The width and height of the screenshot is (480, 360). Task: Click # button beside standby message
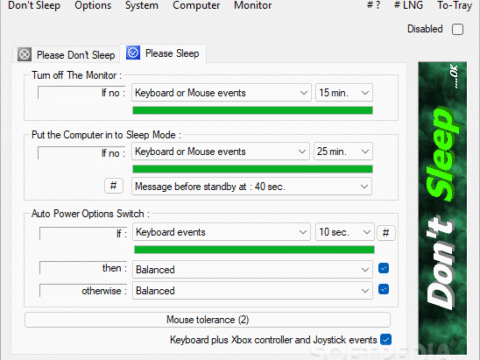(x=114, y=186)
